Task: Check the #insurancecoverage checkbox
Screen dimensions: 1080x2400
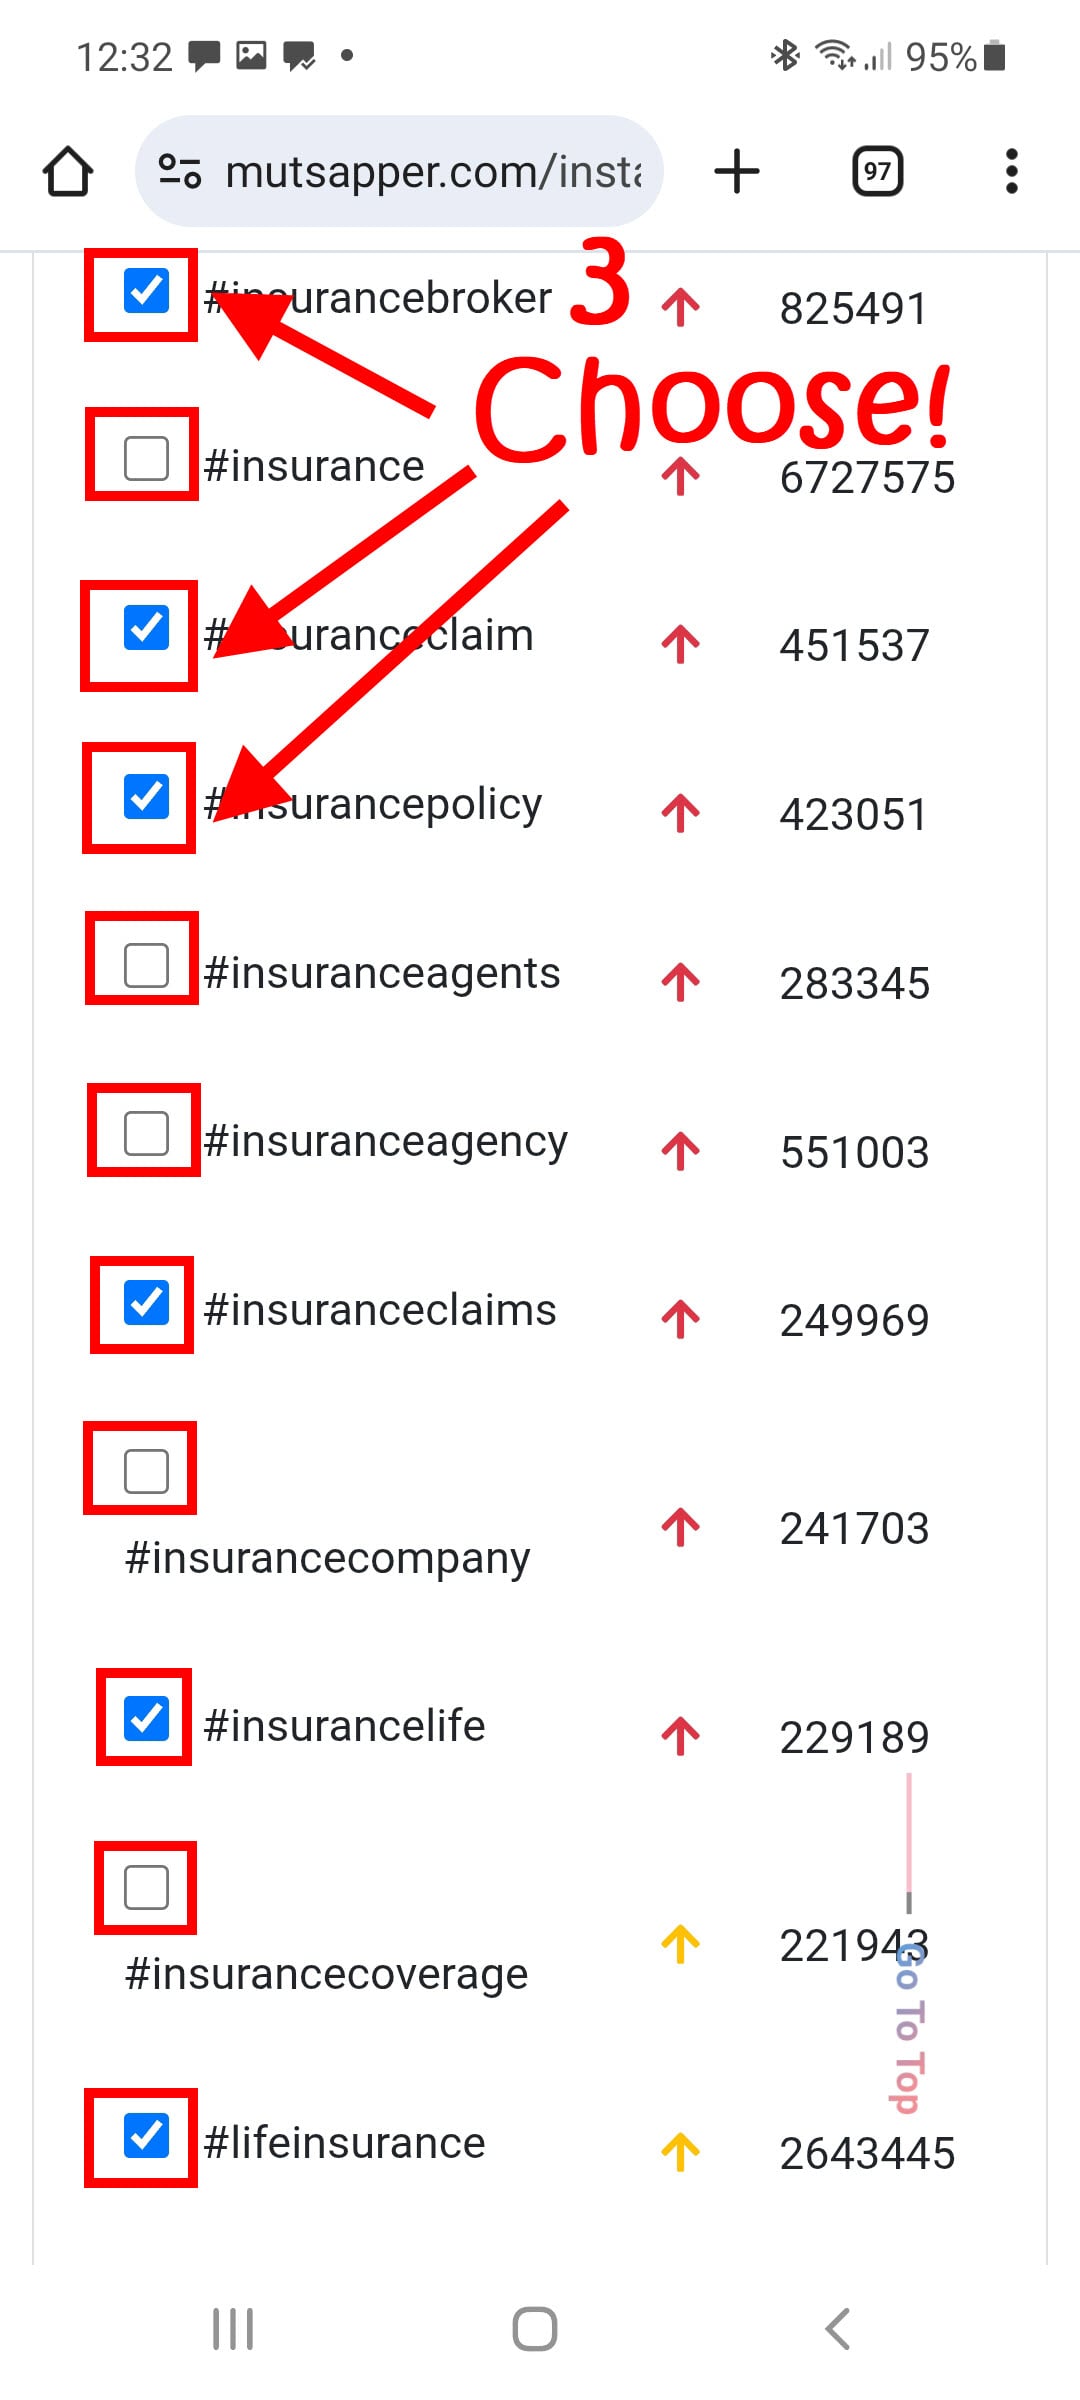Action: click(x=146, y=1888)
